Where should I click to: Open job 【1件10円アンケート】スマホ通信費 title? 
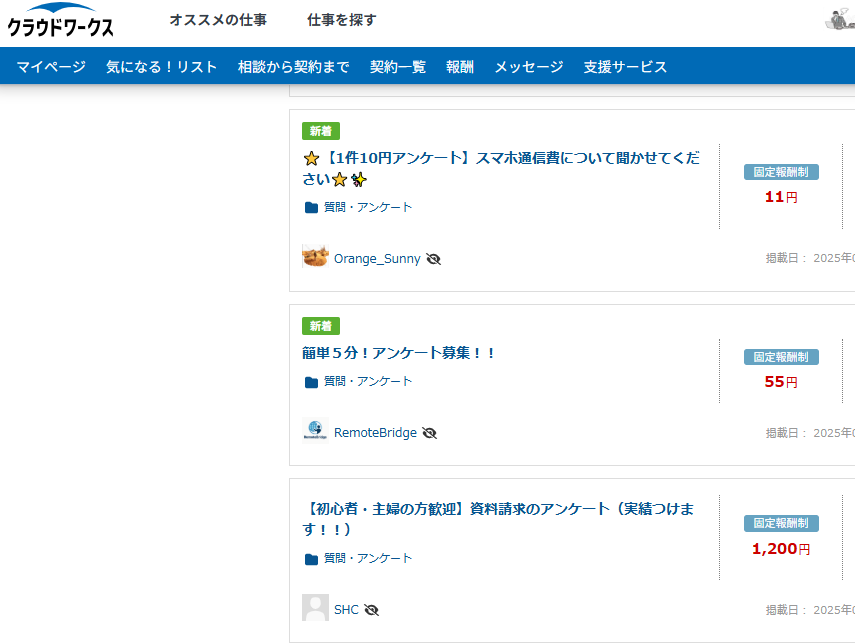501,169
